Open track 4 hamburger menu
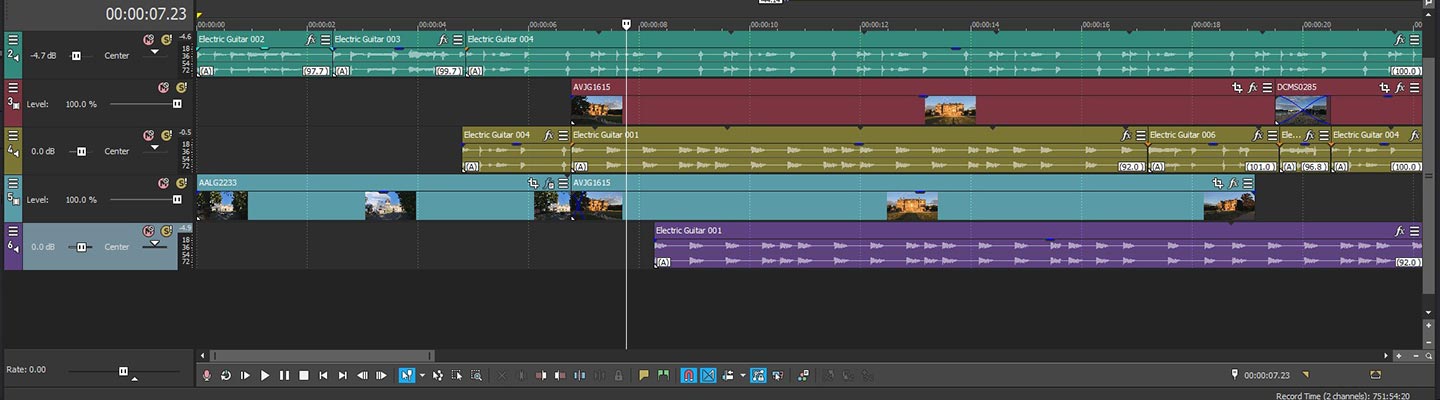 click(x=13, y=136)
